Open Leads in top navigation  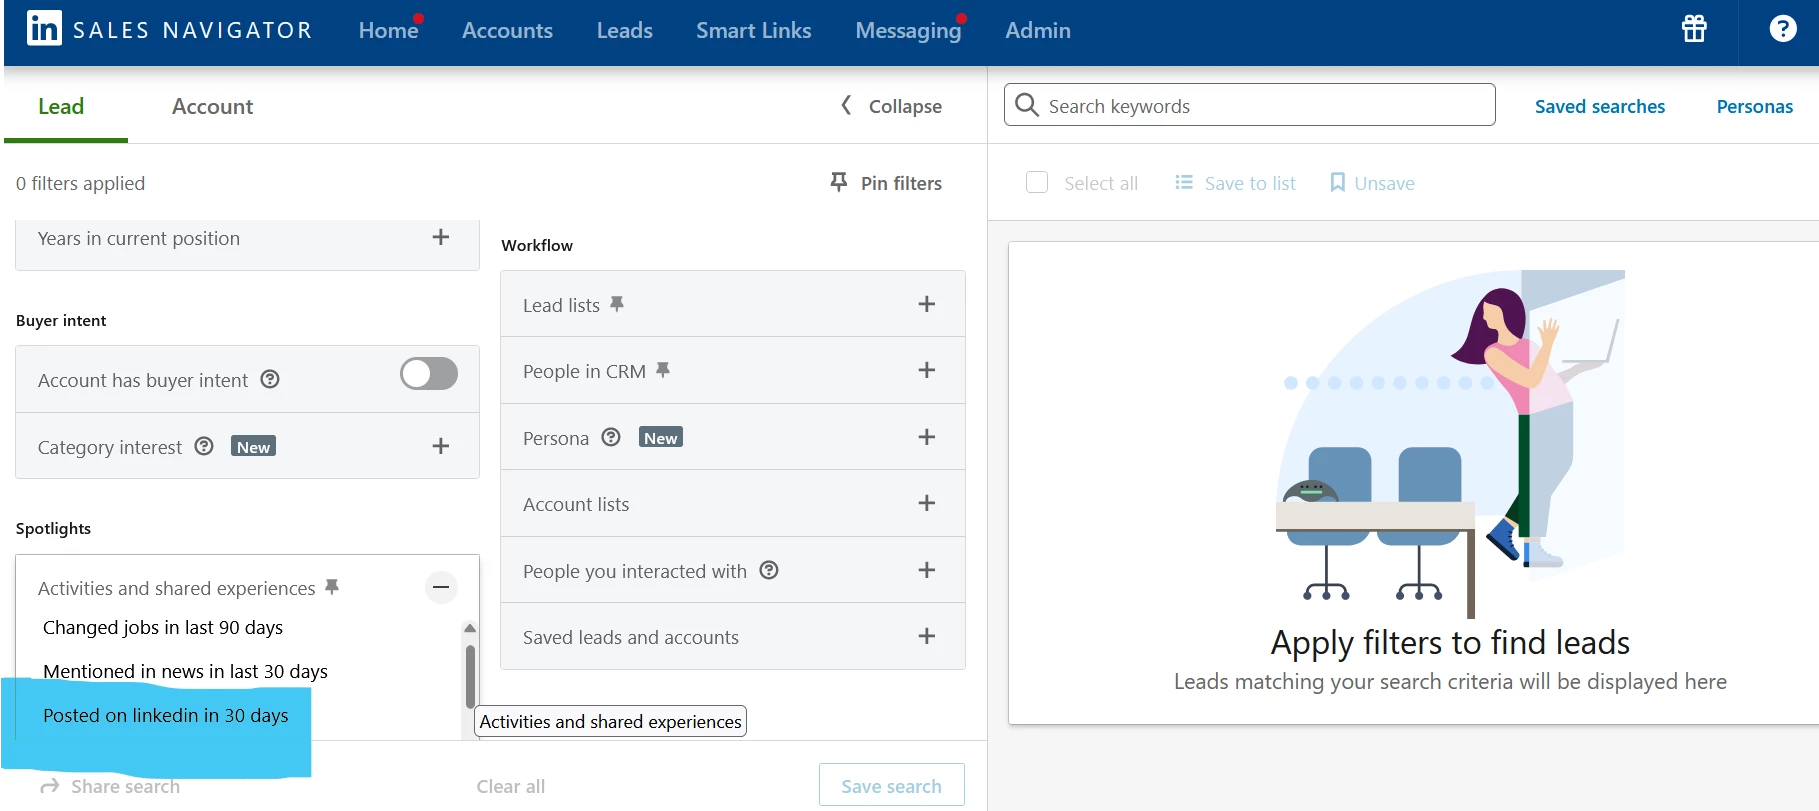(625, 30)
